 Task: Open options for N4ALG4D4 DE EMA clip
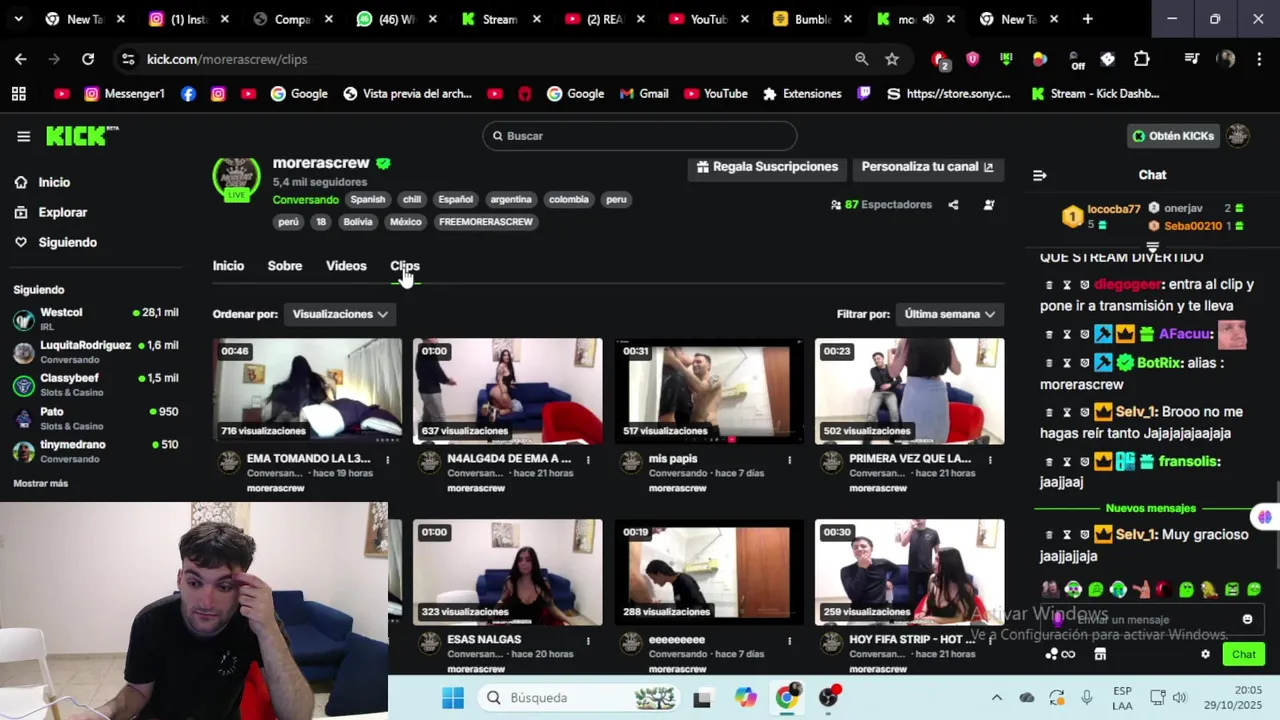coord(588,460)
